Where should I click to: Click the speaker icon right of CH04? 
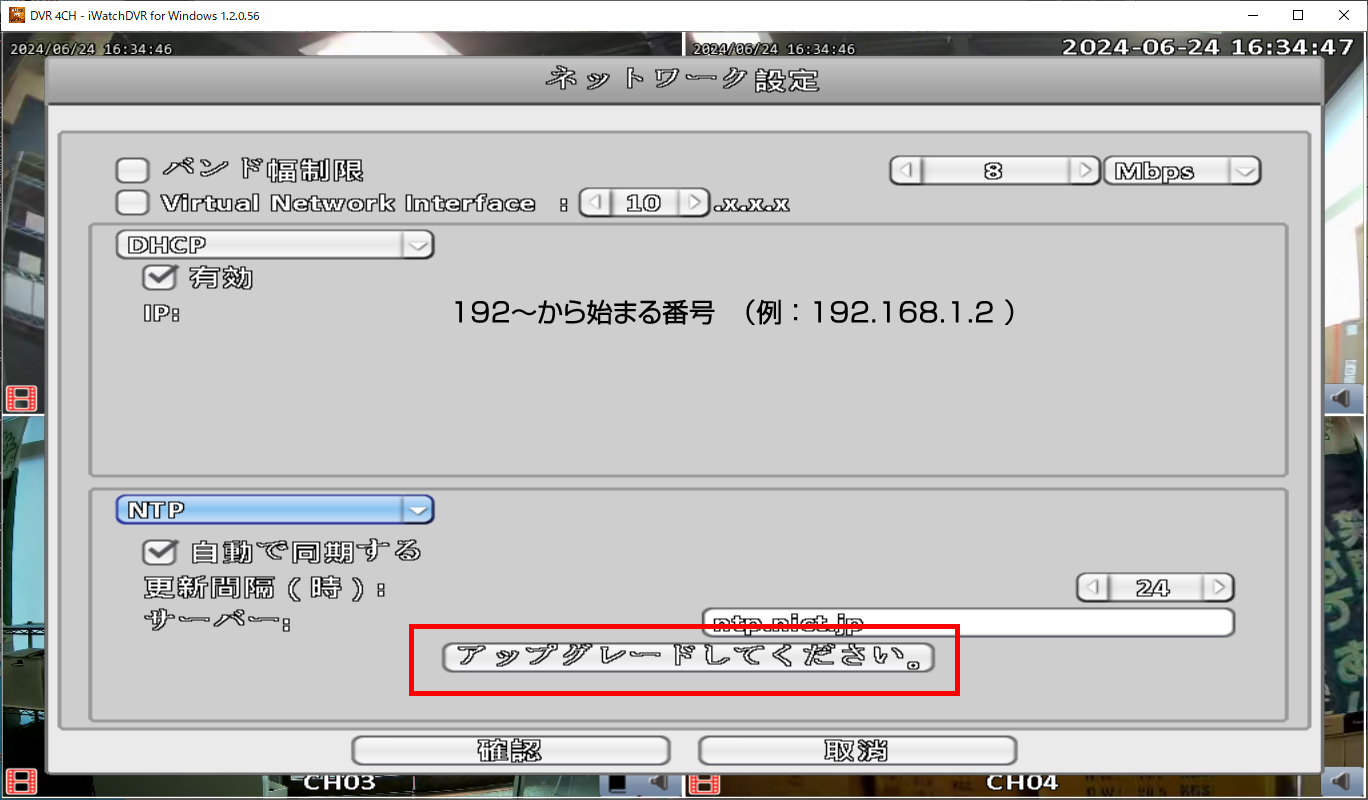(x=1342, y=782)
